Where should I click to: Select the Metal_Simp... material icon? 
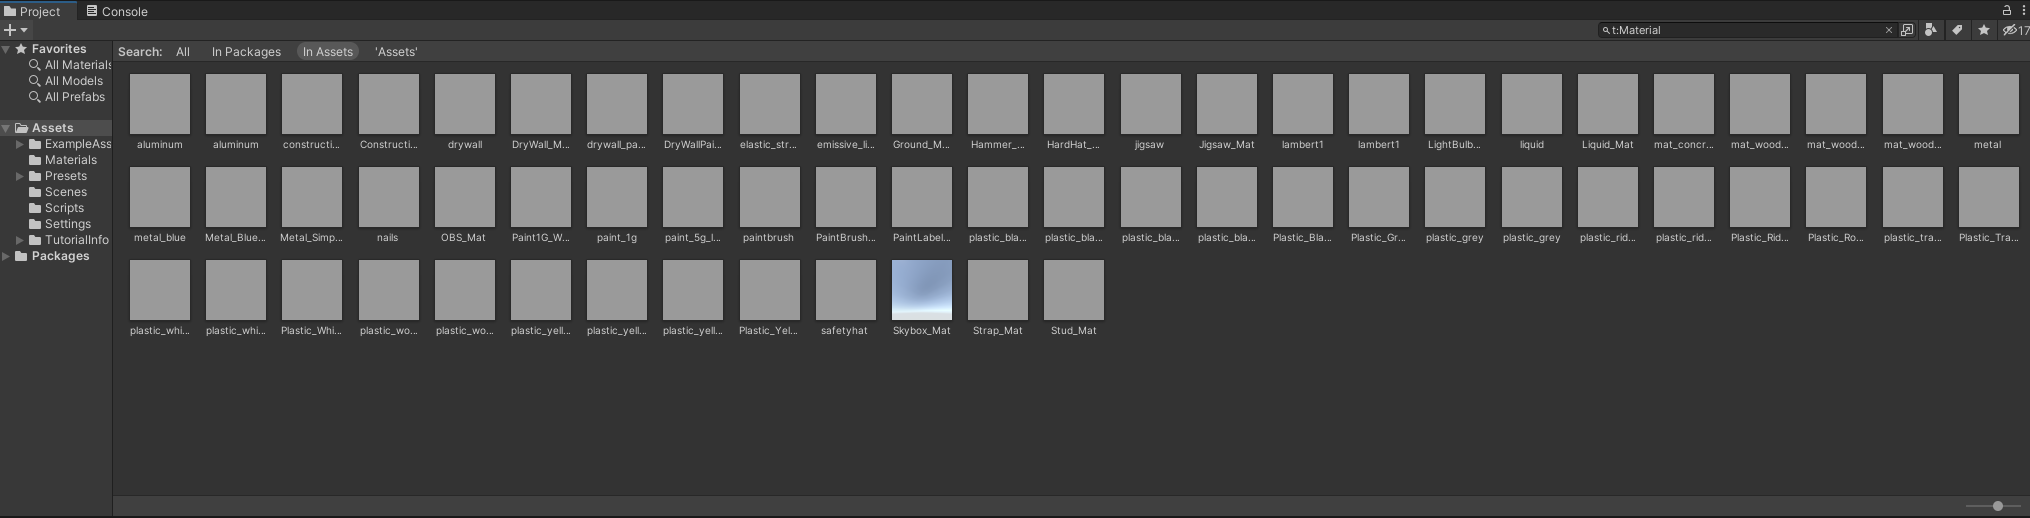click(x=312, y=198)
